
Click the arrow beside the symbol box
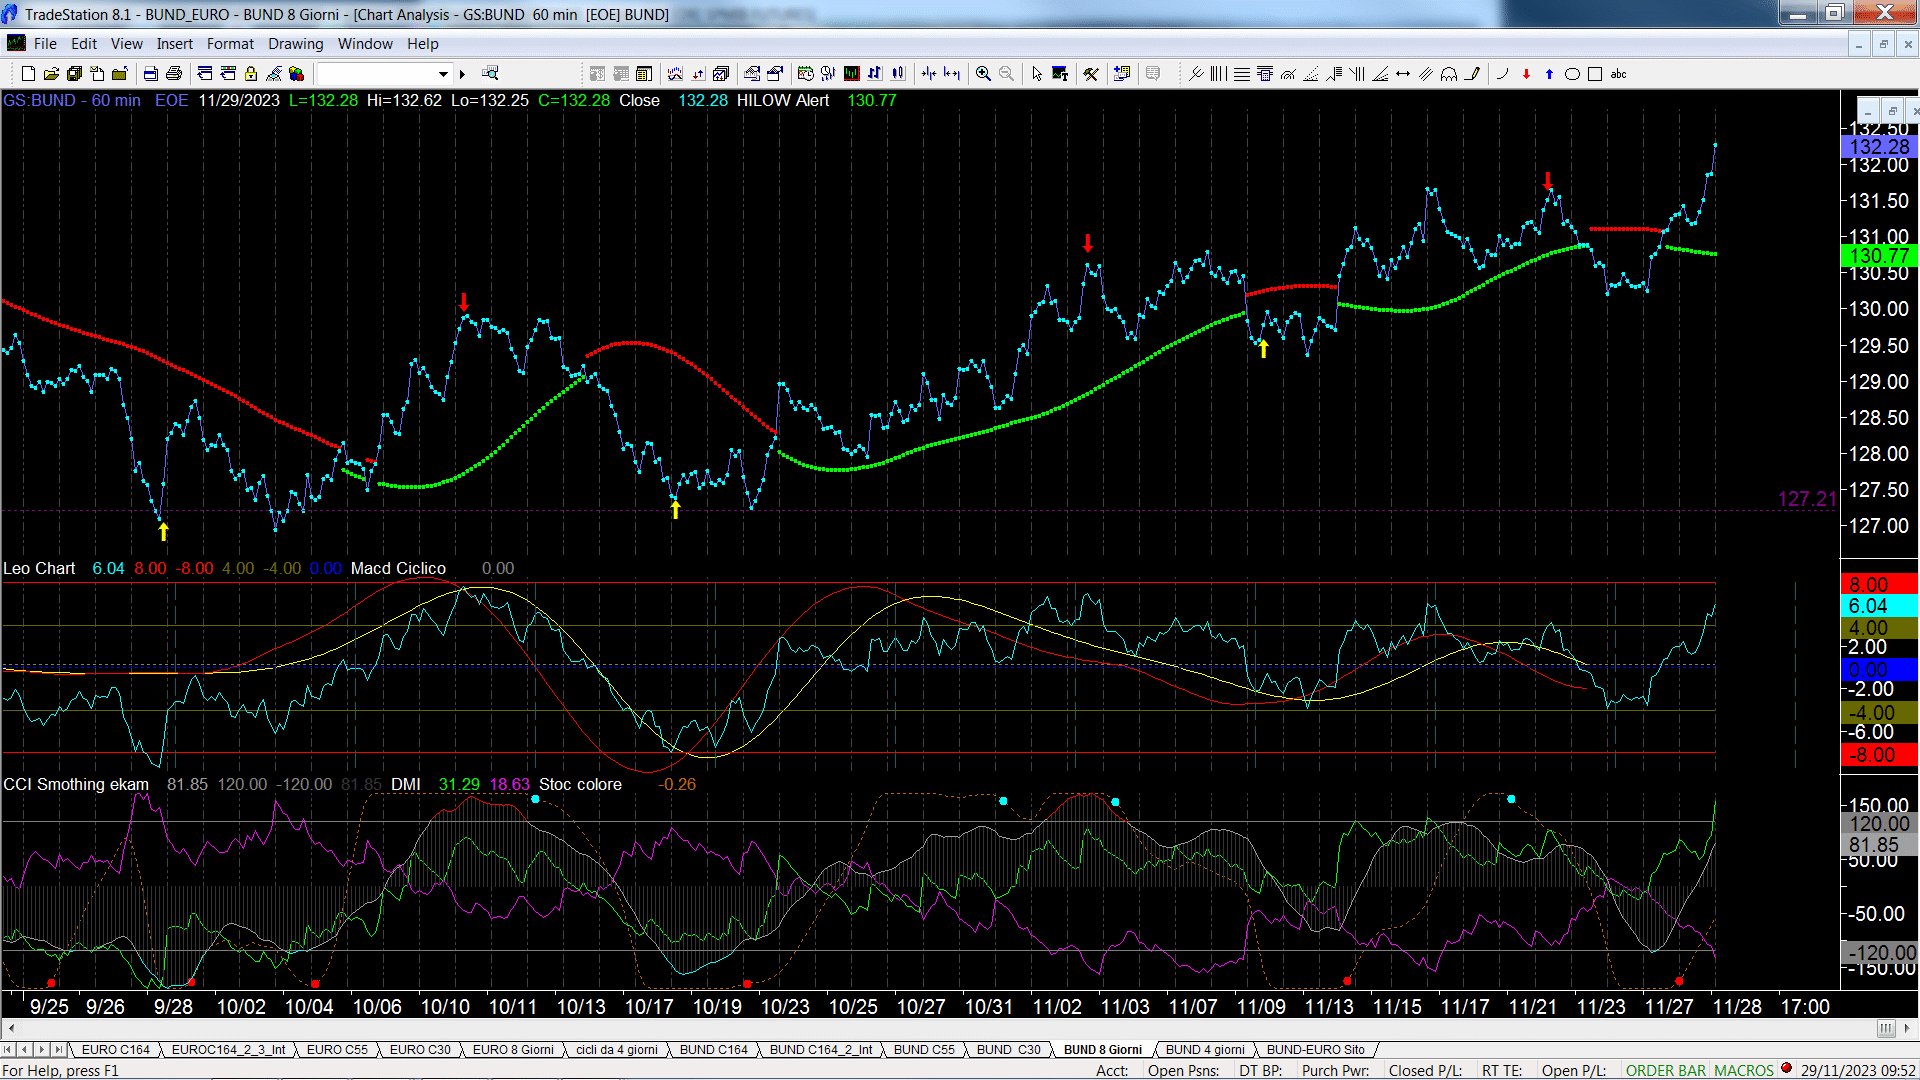click(462, 74)
